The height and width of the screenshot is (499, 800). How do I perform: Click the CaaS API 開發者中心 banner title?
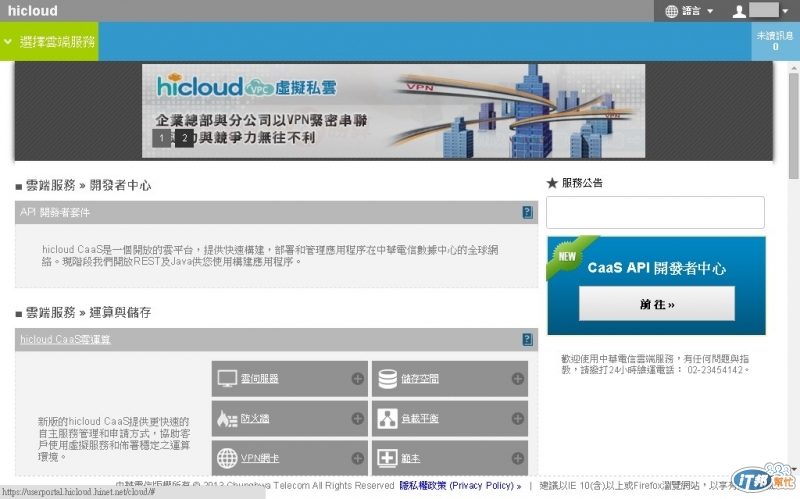pyautogui.click(x=657, y=268)
